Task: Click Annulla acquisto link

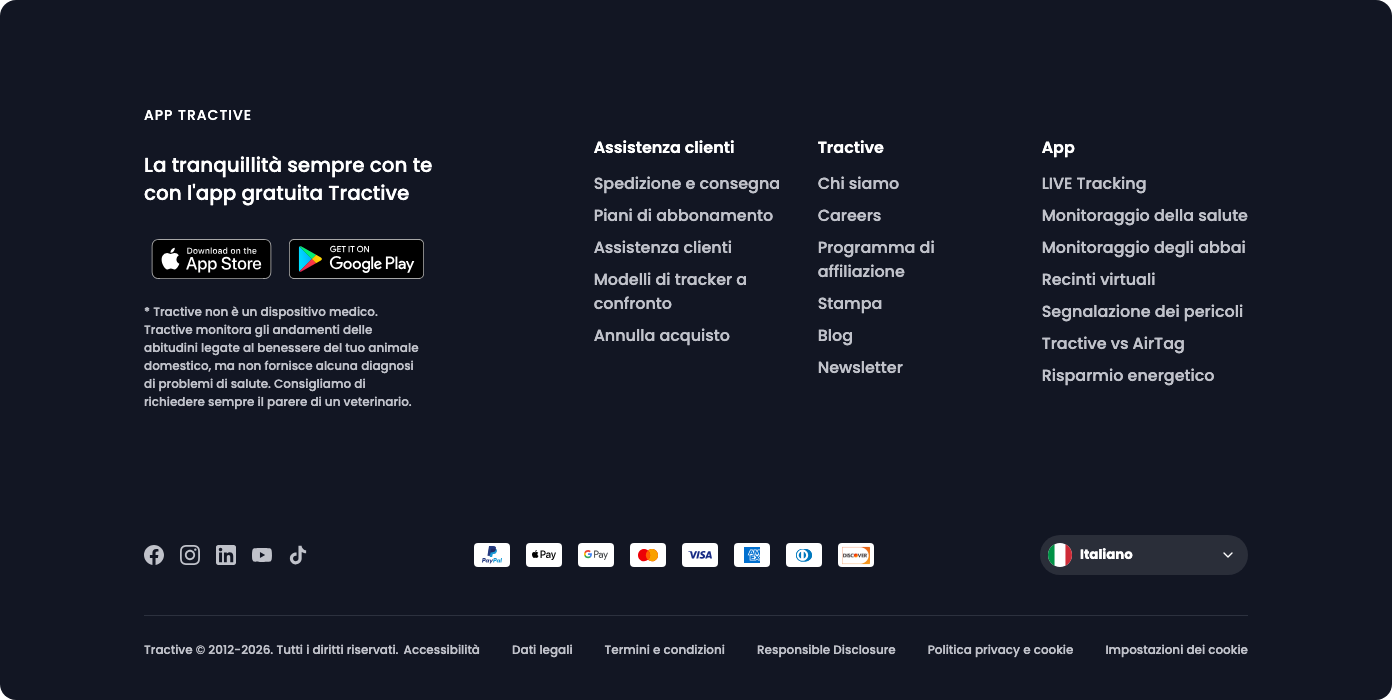Action: [662, 335]
